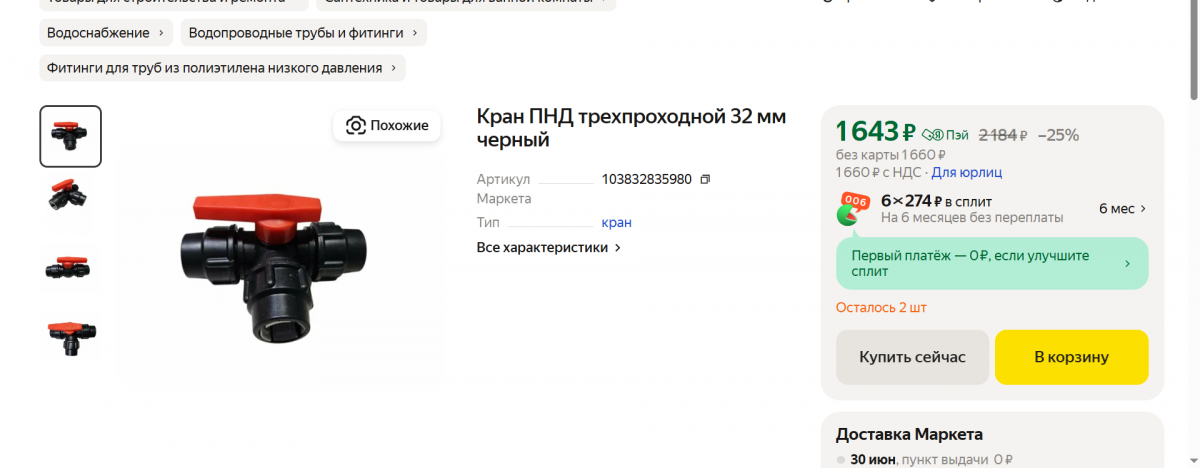Click the Пэй card badge icon
1200x468 pixels.
(944, 134)
